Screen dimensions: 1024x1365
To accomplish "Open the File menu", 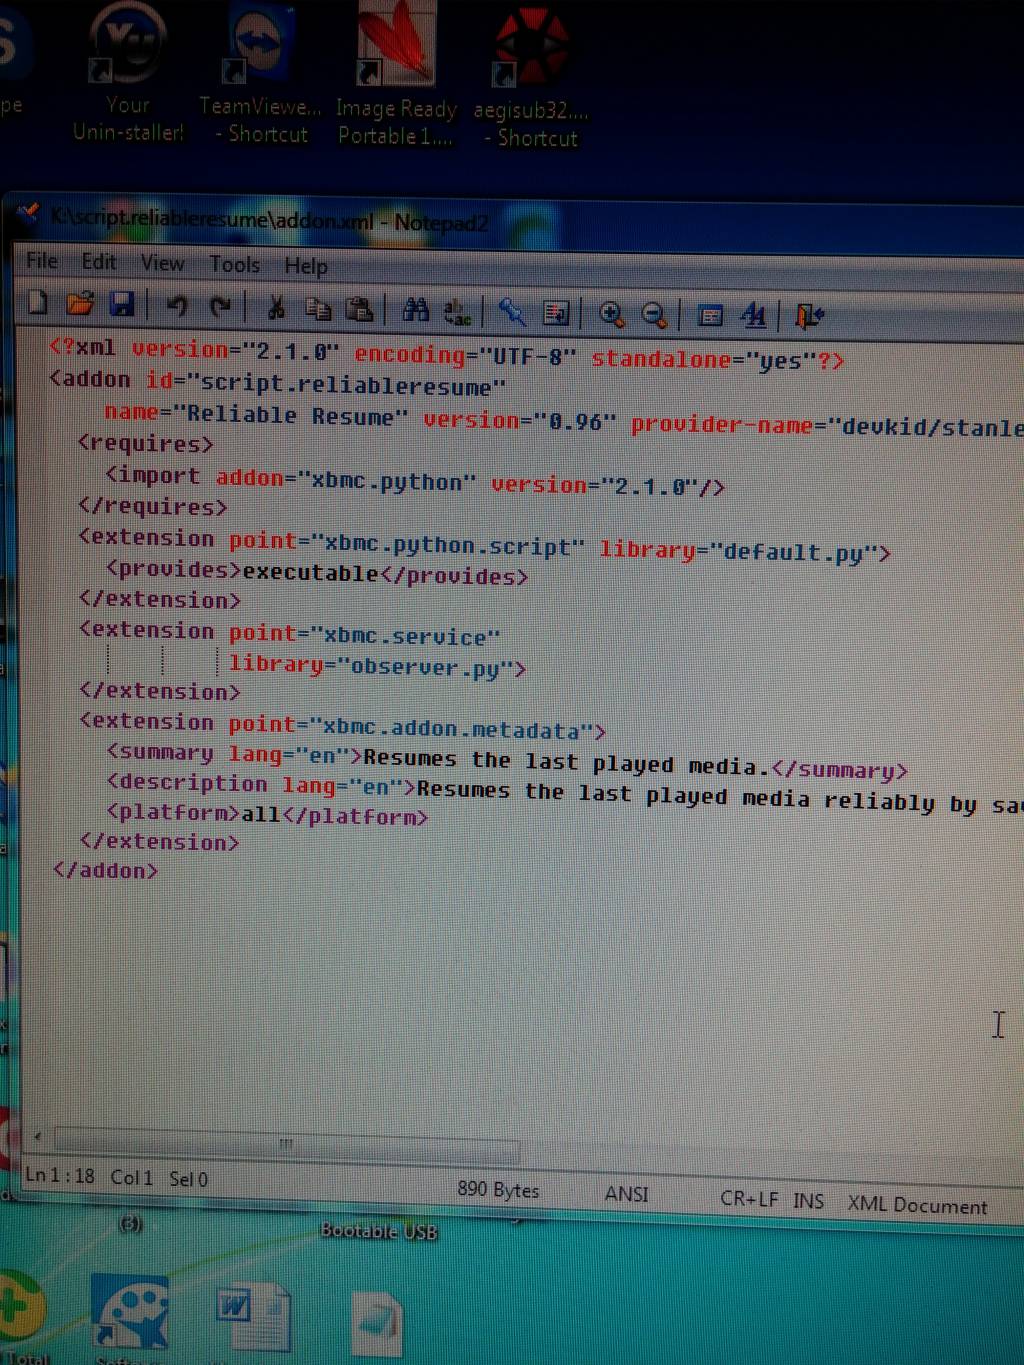I will pos(42,261).
